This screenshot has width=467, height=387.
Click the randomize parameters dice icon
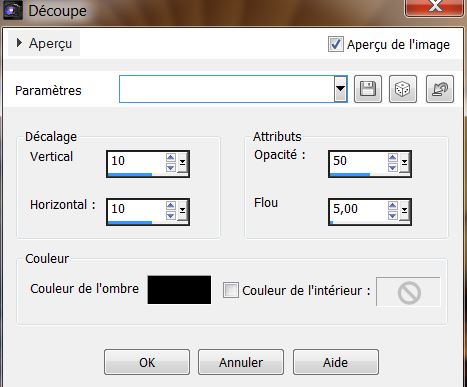point(403,89)
